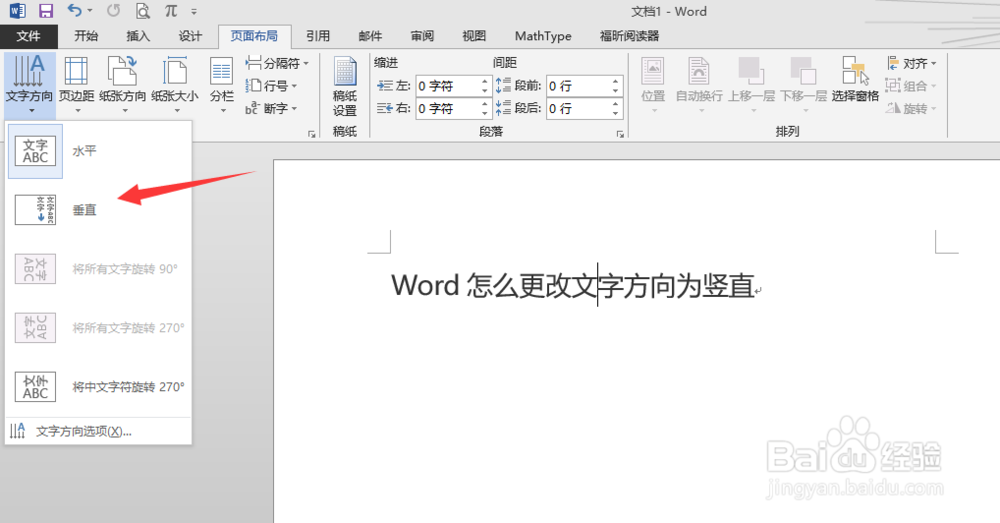This screenshot has width=1000, height=523.
Task: Click the 右 indent input field
Action: pyautogui.click(x=448, y=108)
